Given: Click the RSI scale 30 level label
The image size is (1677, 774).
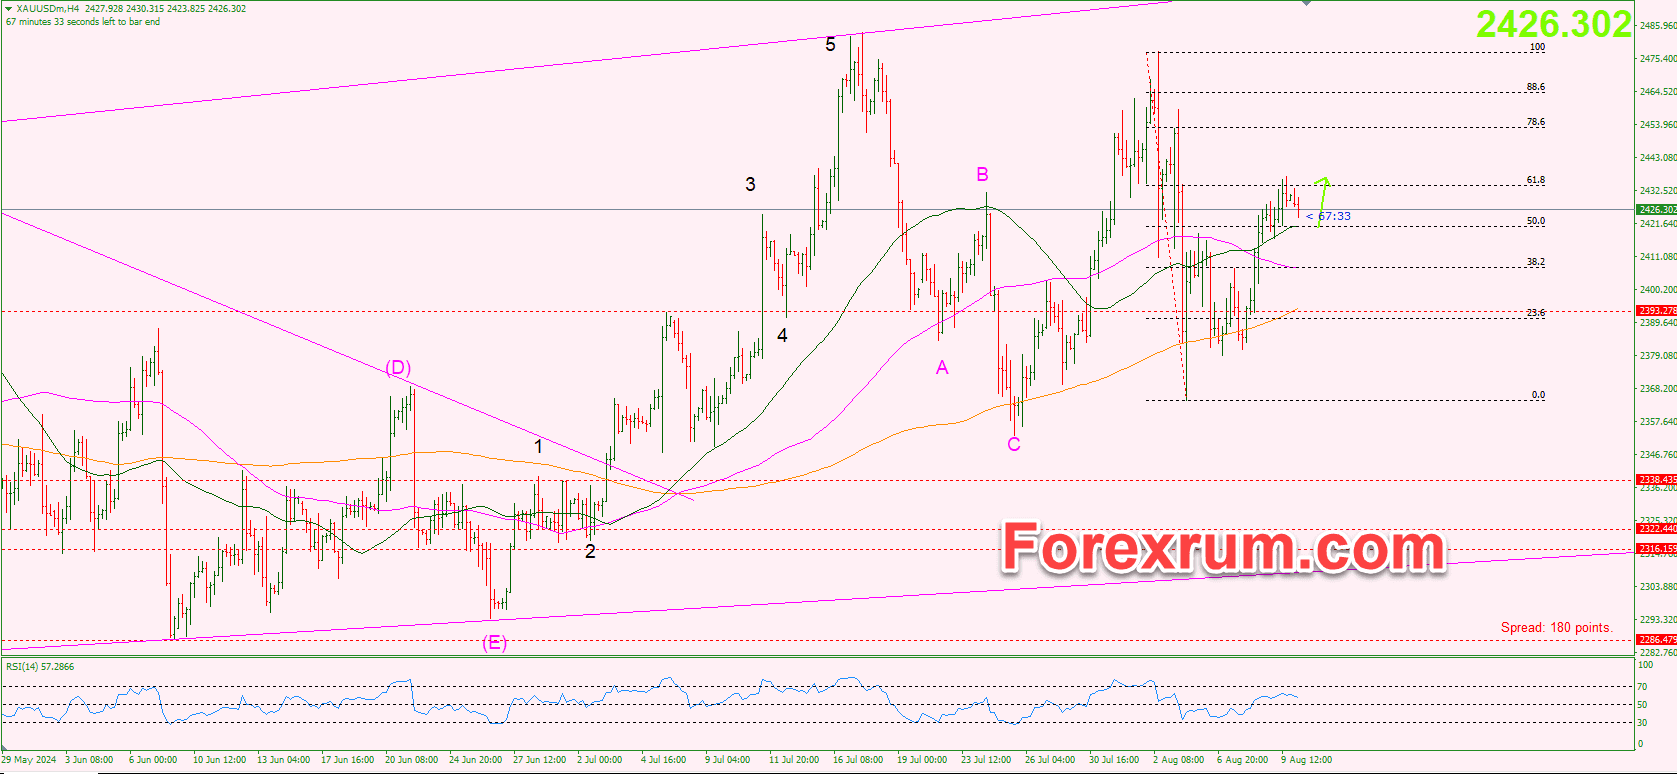Looking at the screenshot, I should tap(1642, 723).
